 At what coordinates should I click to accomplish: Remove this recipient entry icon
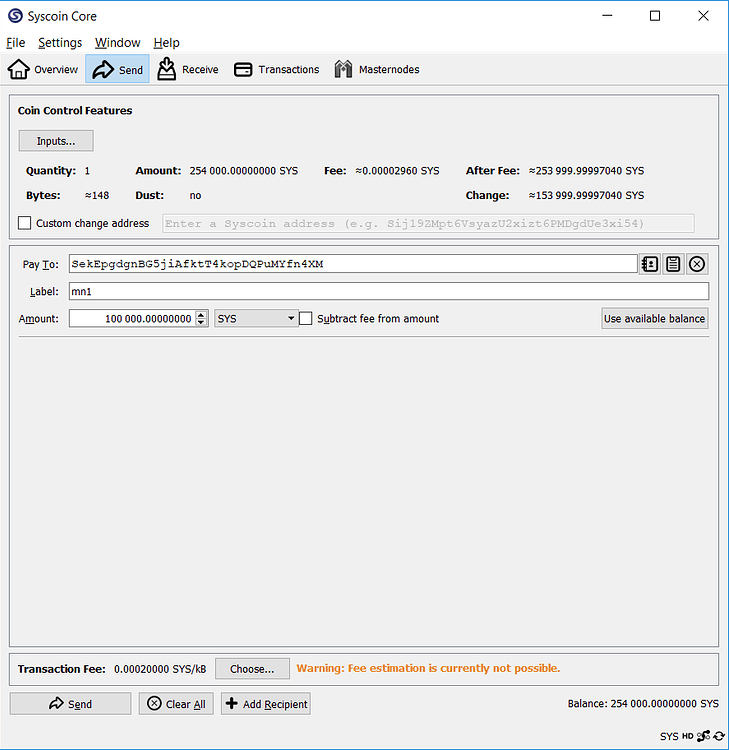(x=697, y=264)
